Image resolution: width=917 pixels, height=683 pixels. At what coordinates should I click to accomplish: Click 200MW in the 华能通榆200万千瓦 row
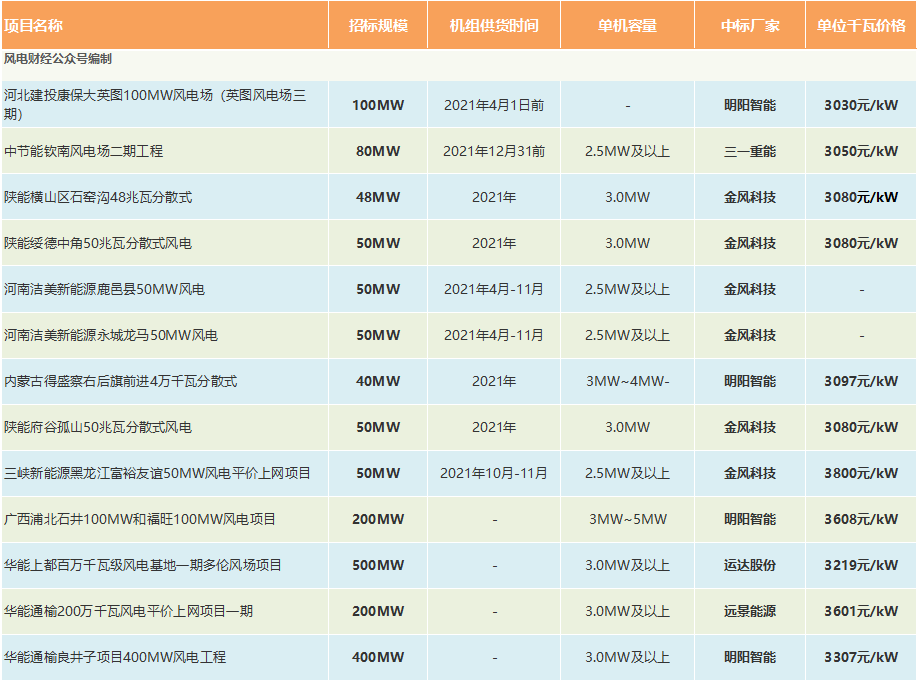(378, 611)
